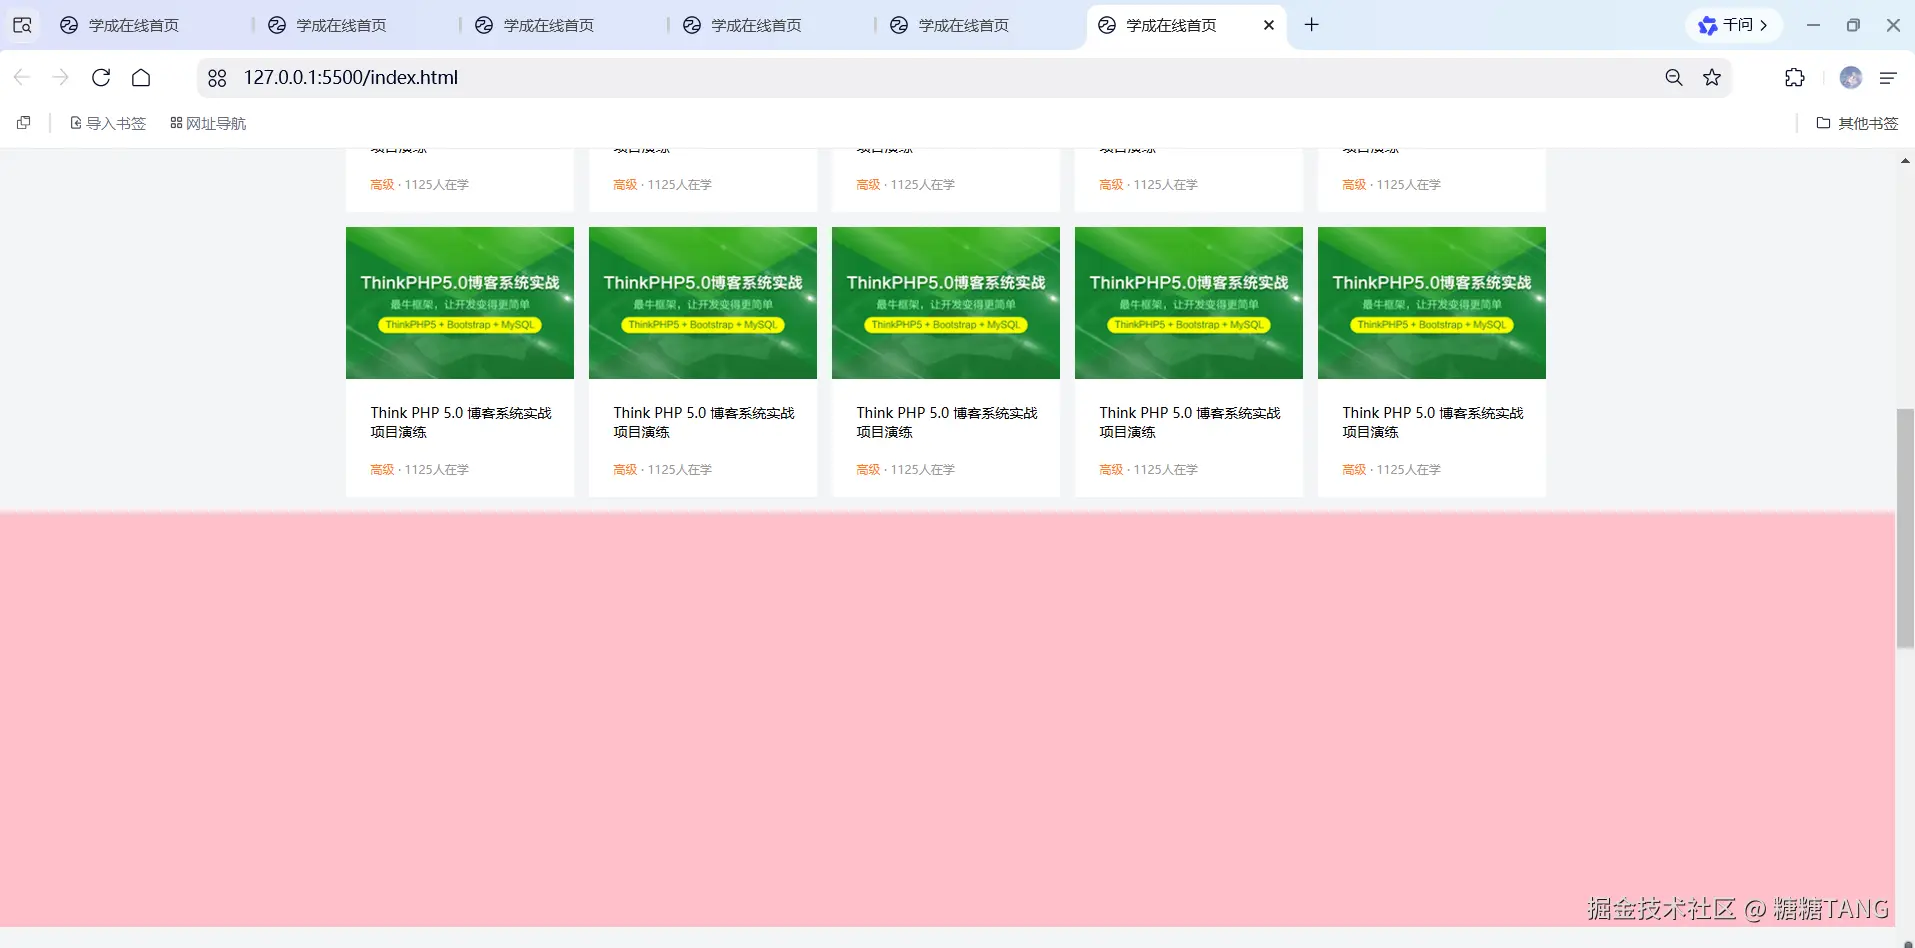Click fourth card's Think PHP 5.0 博客系统实战 title
1915x948 pixels.
[1190, 422]
